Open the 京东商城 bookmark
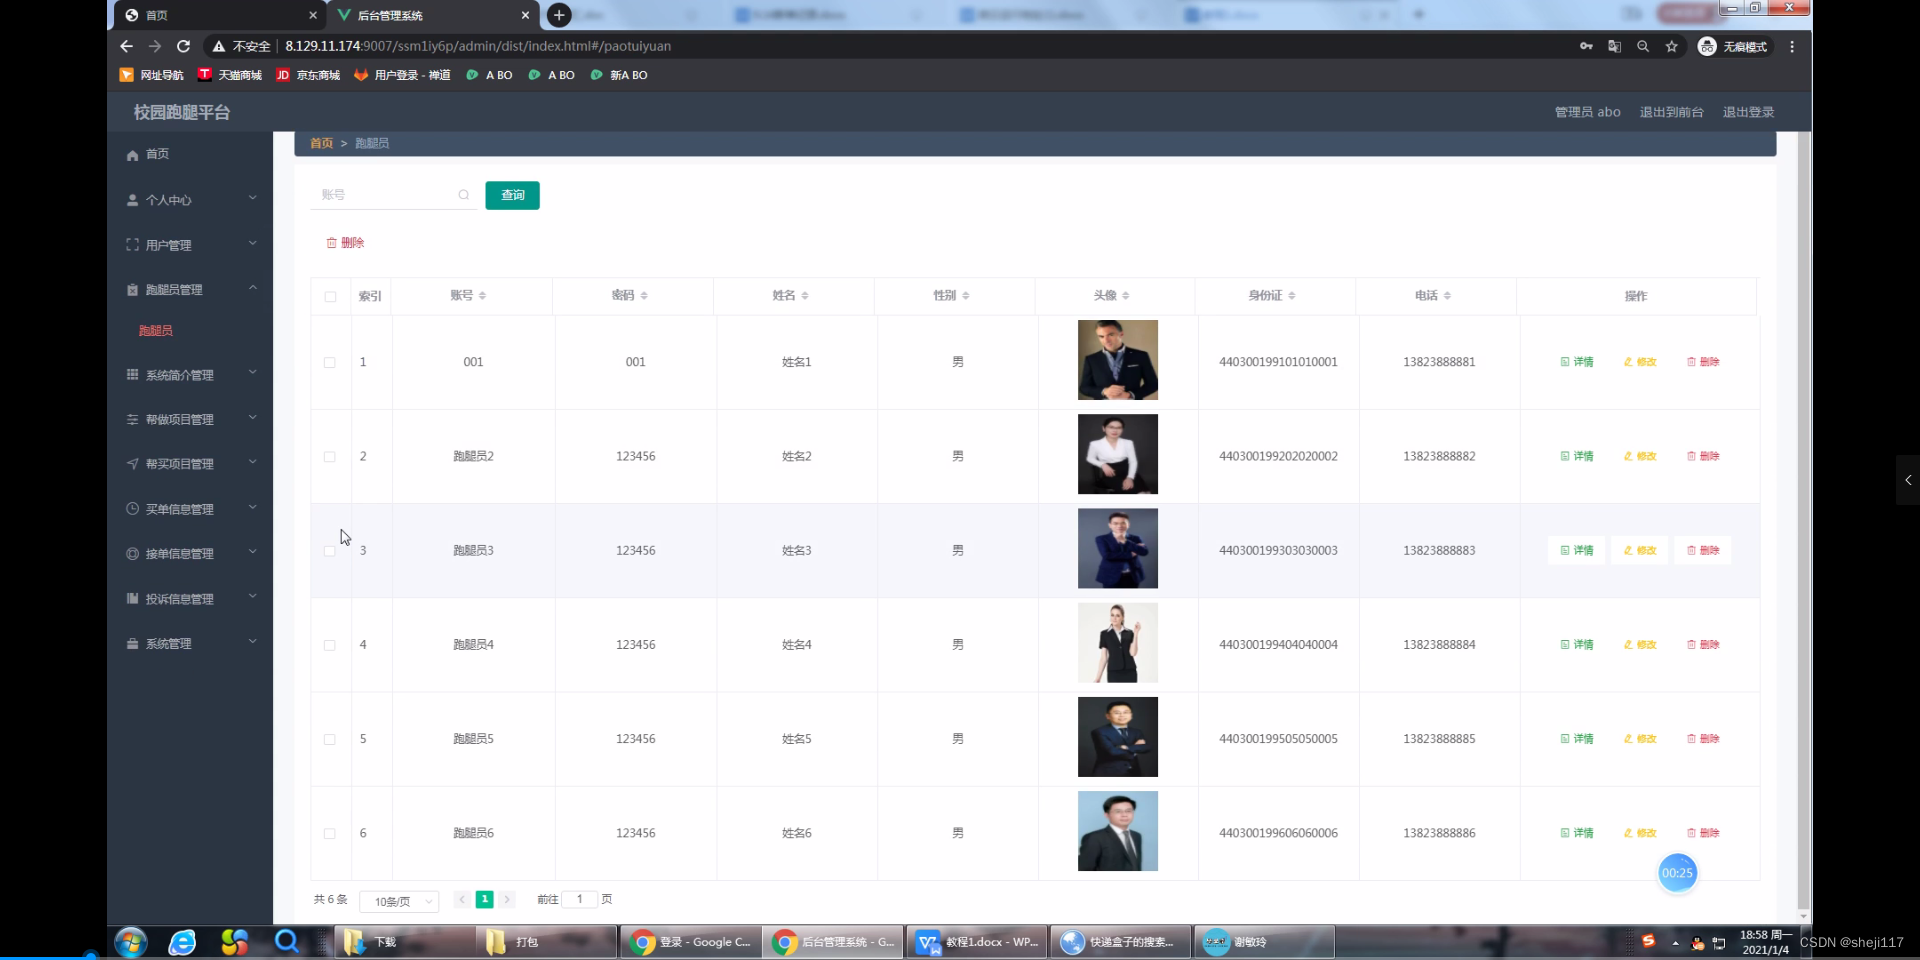 coord(308,75)
